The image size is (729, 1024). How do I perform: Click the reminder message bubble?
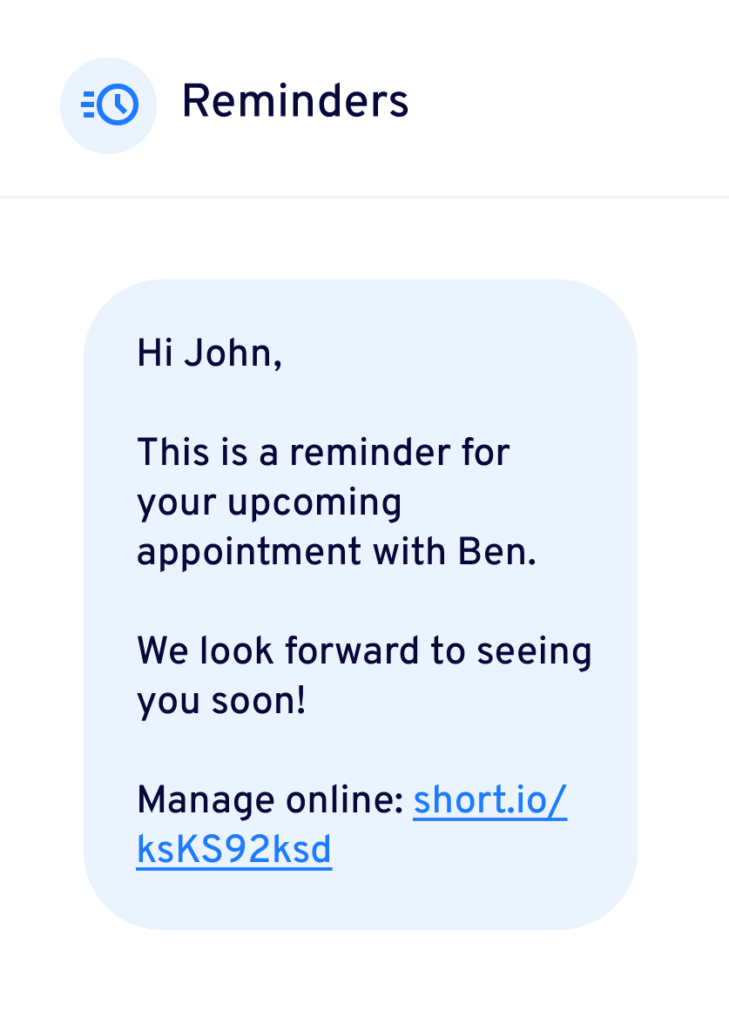[x=364, y=600]
